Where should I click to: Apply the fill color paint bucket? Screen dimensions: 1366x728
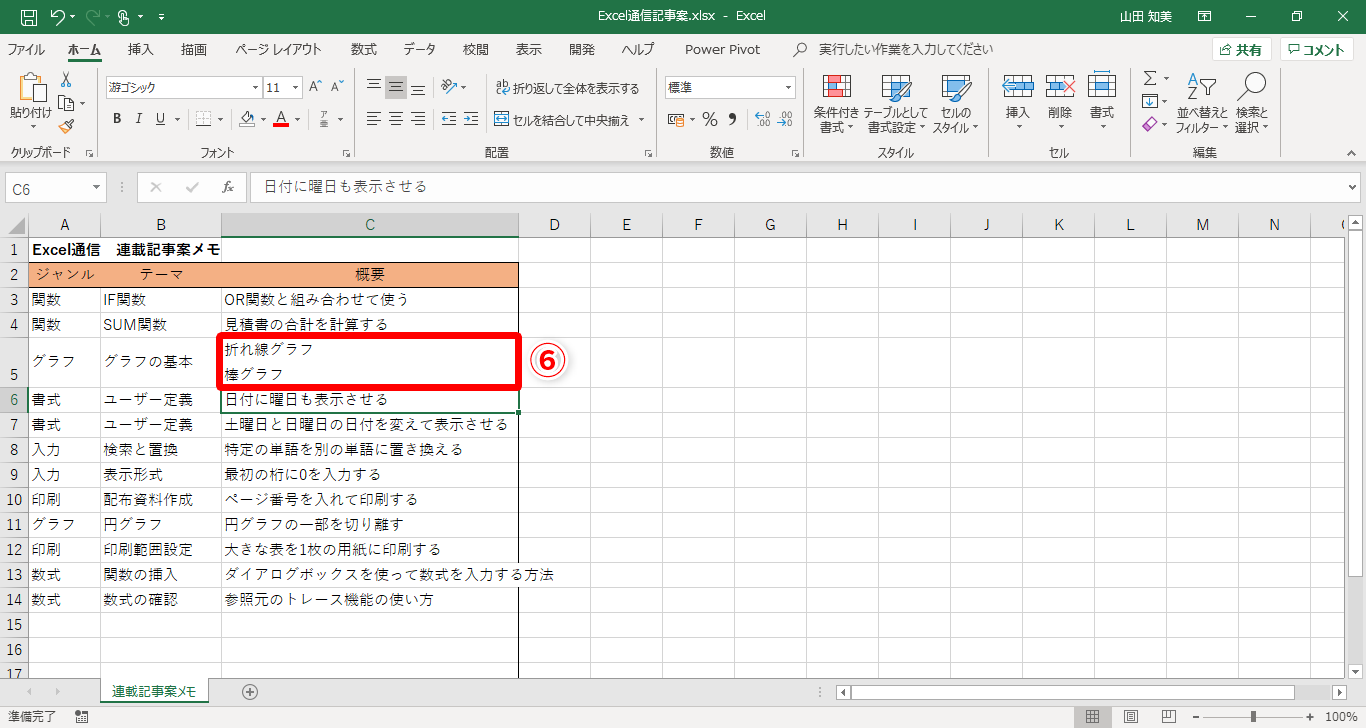[x=247, y=119]
